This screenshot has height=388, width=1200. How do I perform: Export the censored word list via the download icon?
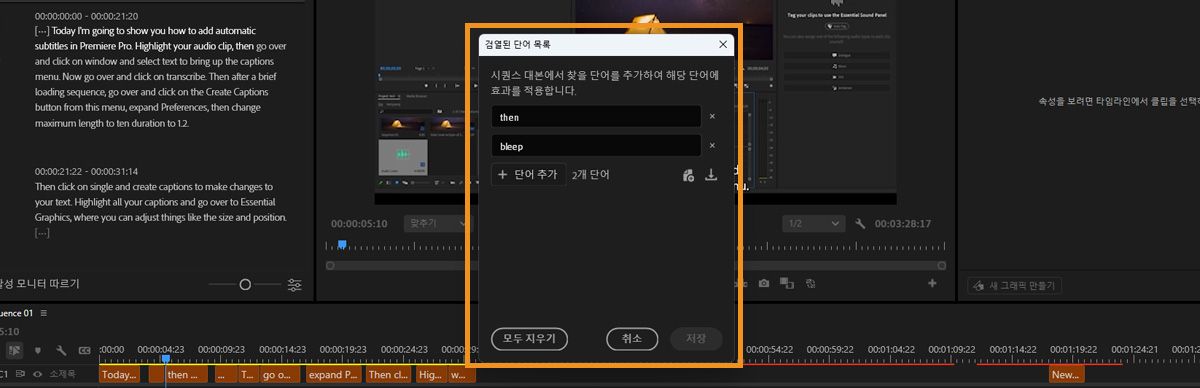[x=711, y=175]
